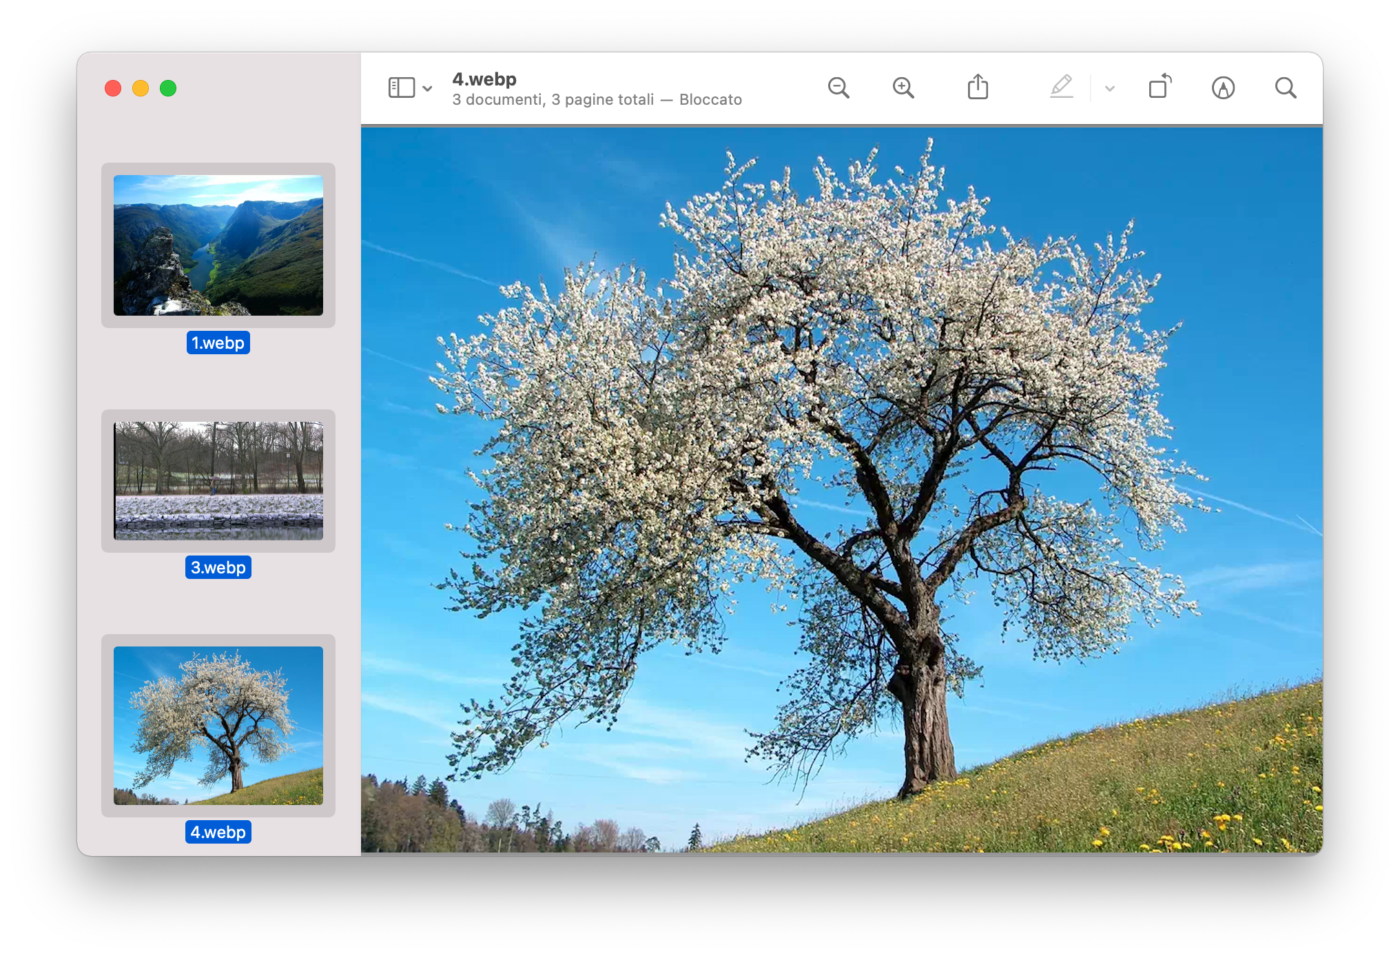The image size is (1400, 958).
Task: Open the search magnifier icon
Action: (x=1286, y=88)
